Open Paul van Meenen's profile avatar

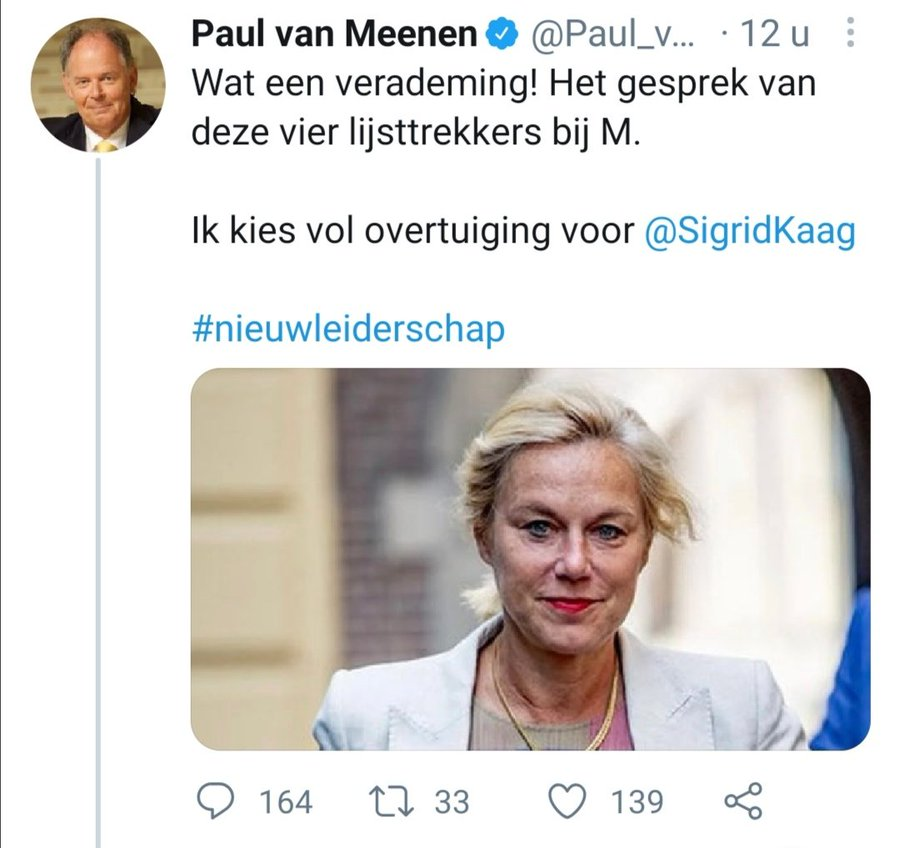click(x=98, y=85)
